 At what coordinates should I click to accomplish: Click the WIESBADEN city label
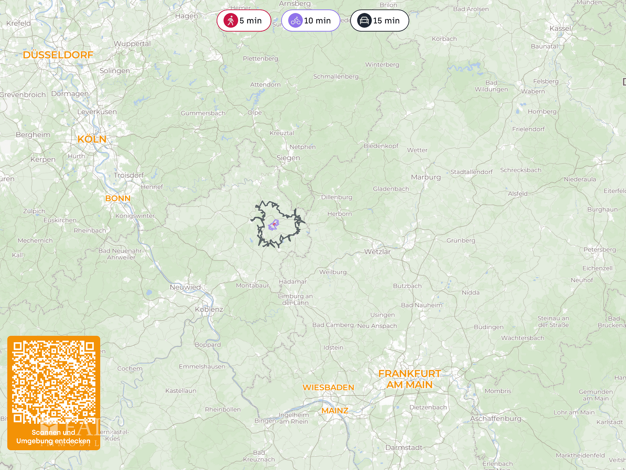pyautogui.click(x=328, y=387)
